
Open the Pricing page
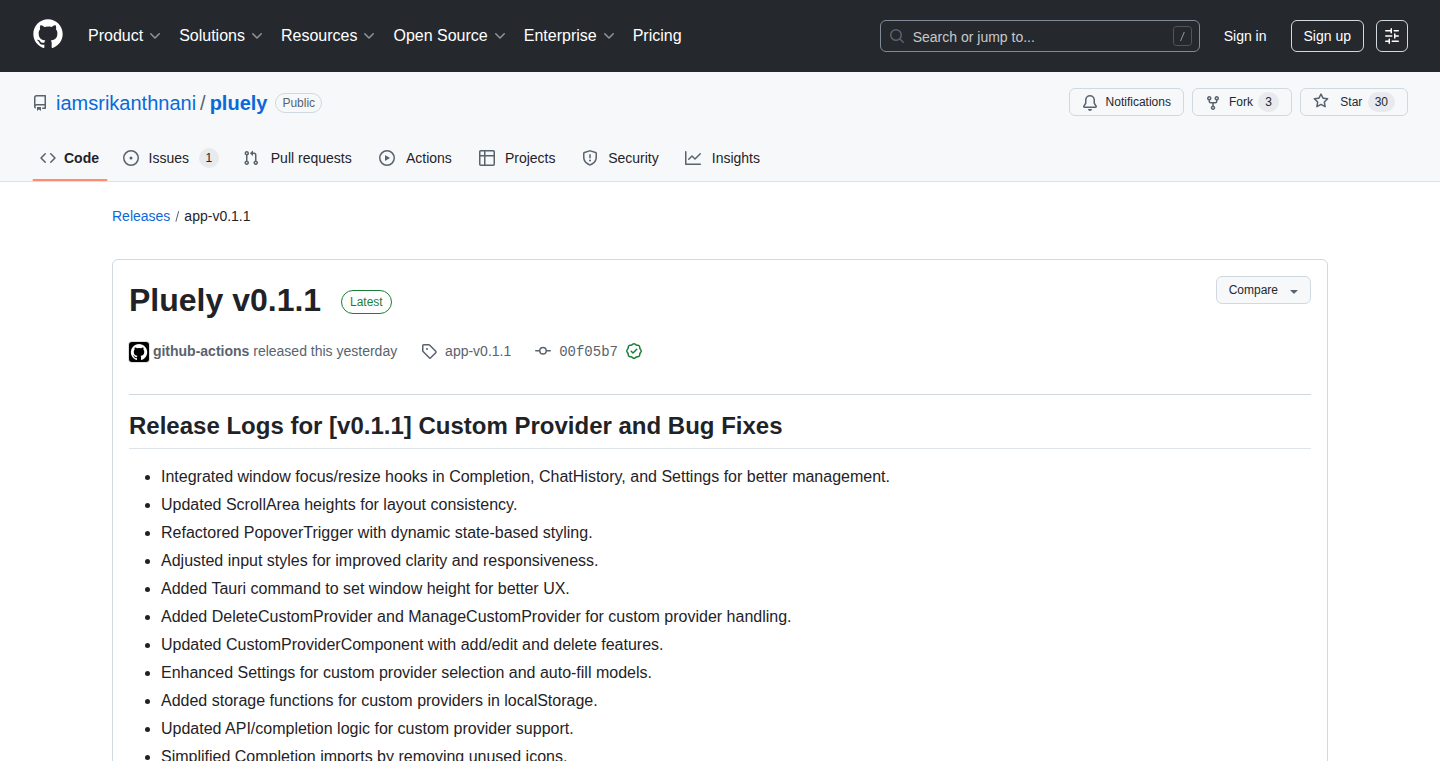click(657, 35)
